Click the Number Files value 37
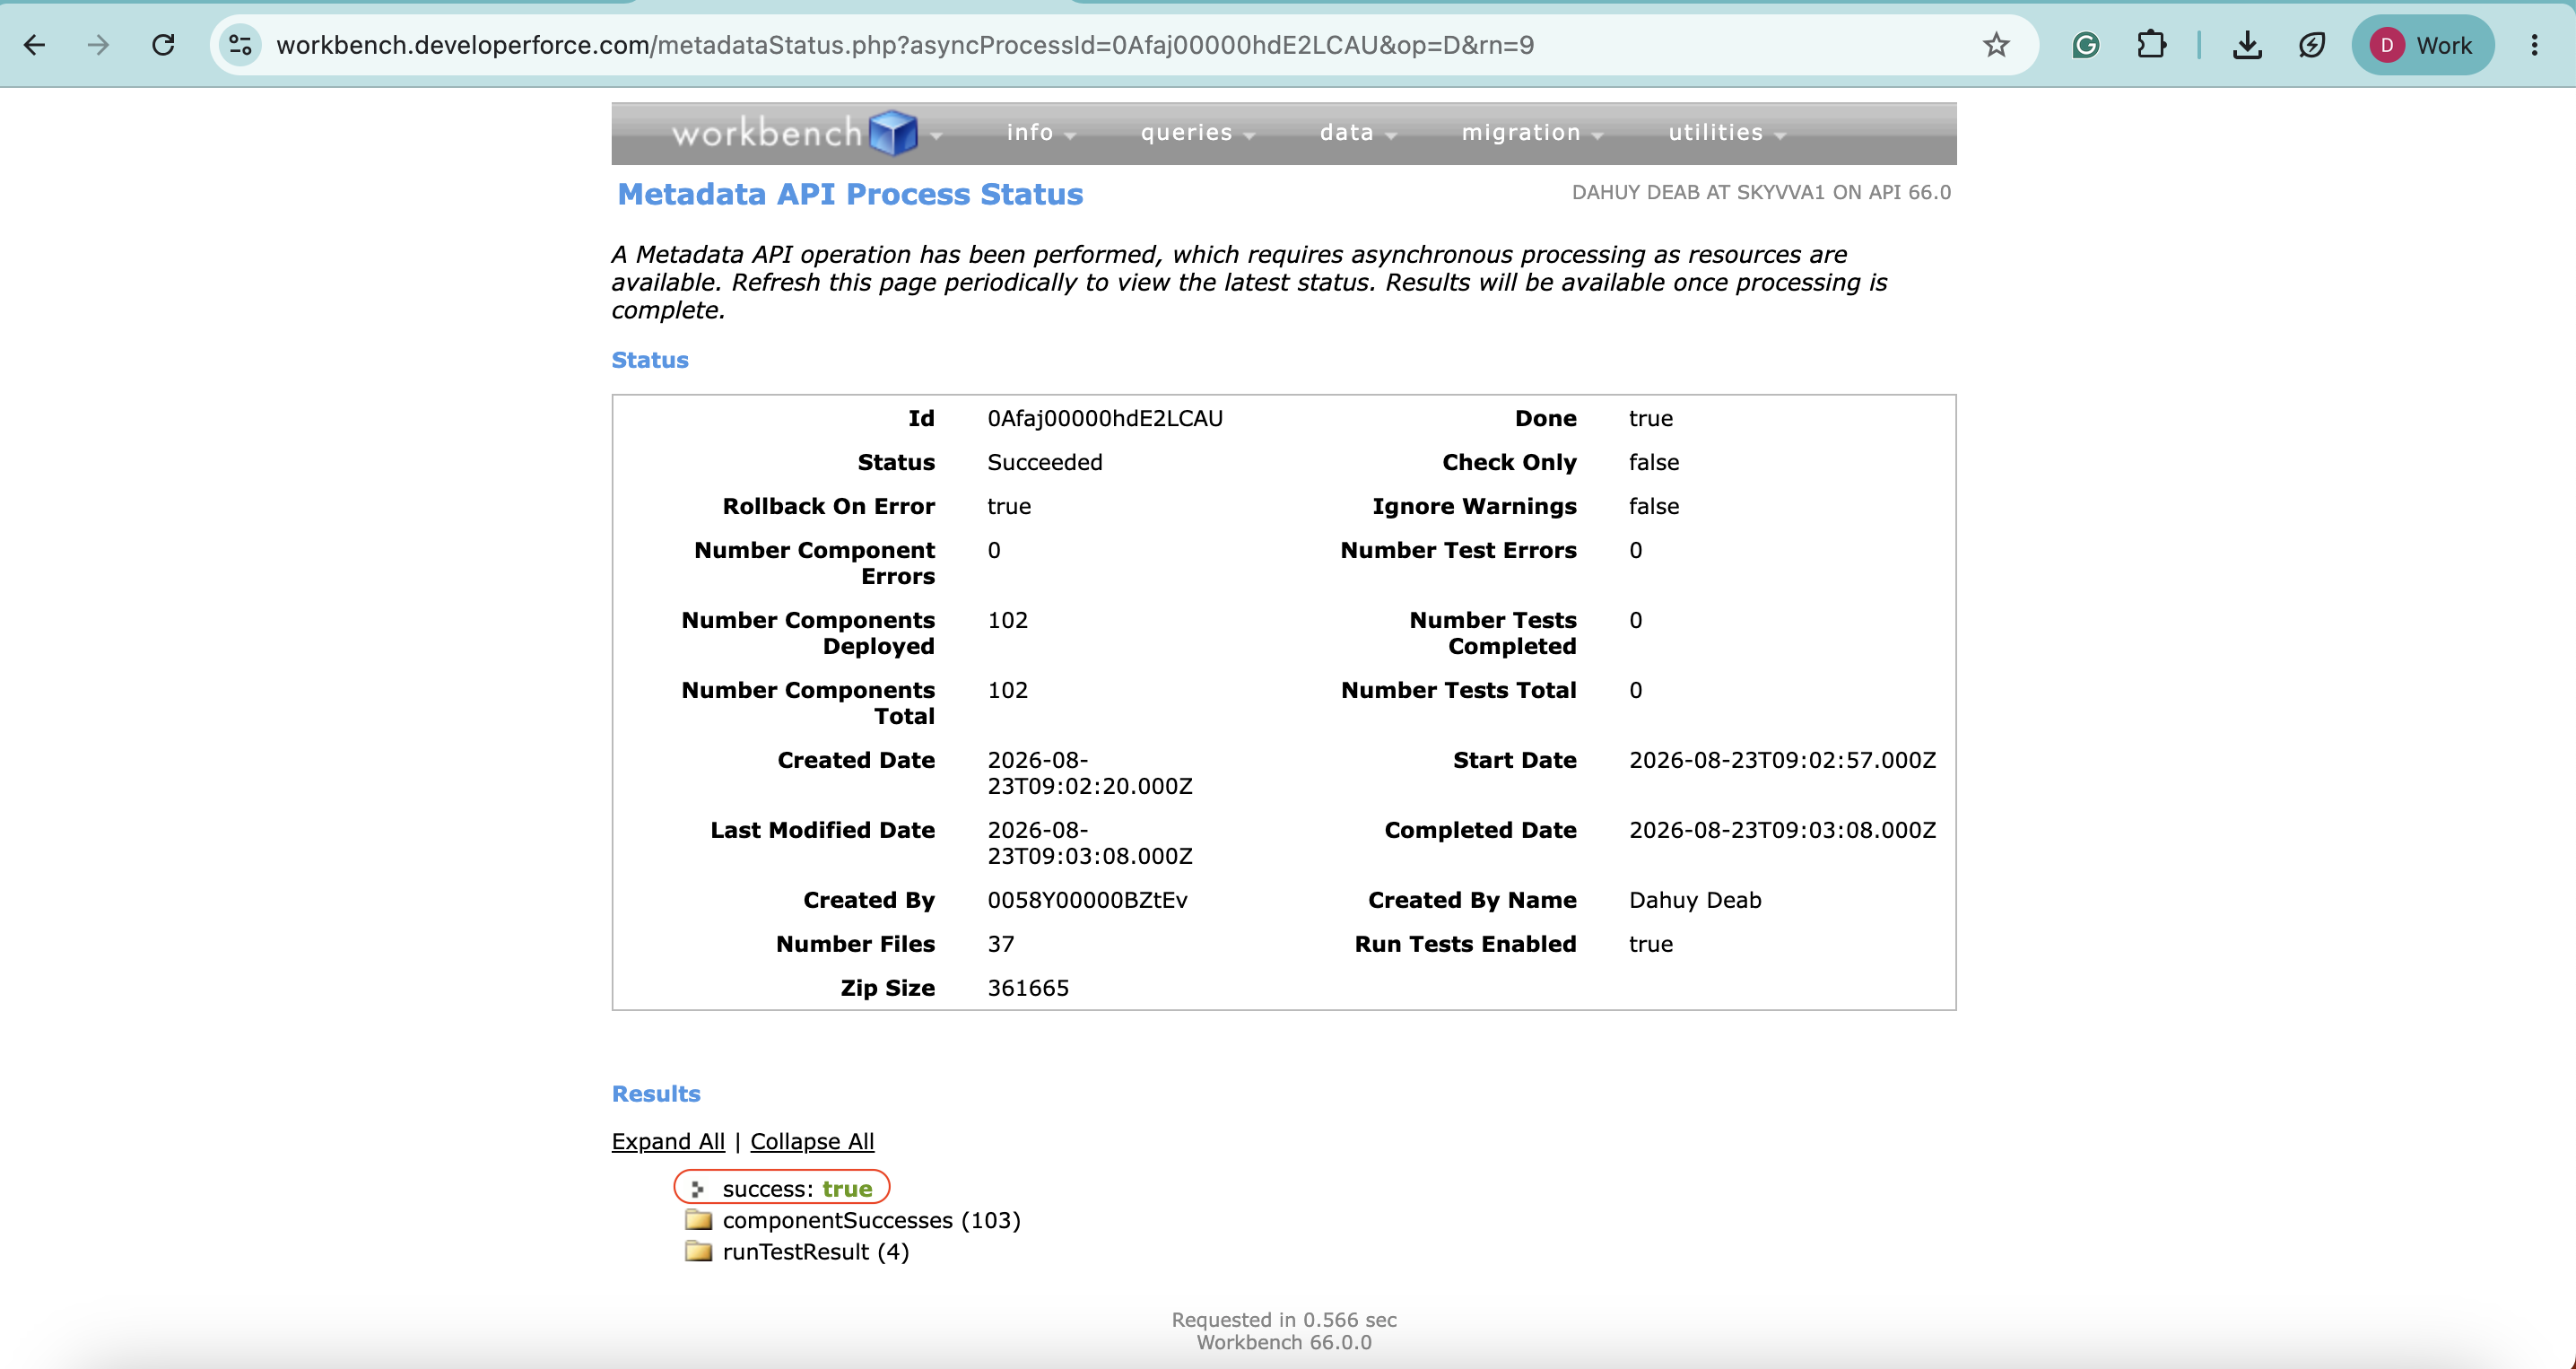Screen dimensions: 2576x1369 [1001, 944]
